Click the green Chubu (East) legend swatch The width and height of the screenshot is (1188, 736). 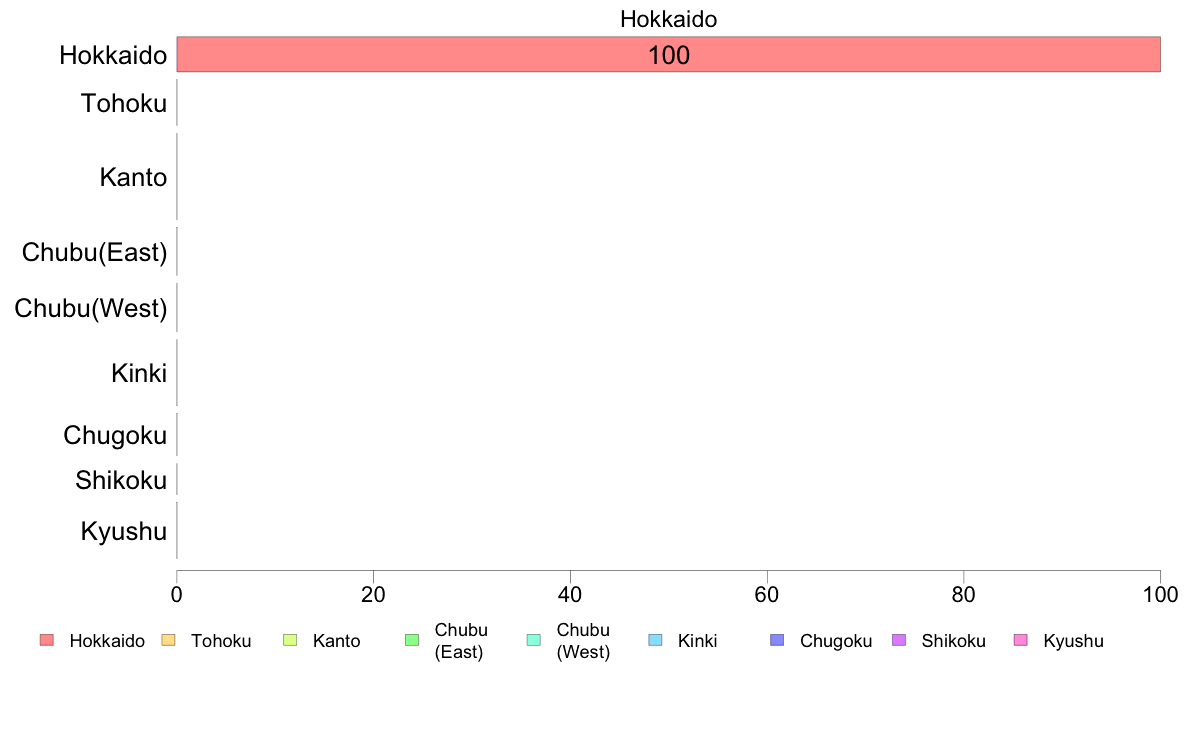pyautogui.click(x=411, y=640)
